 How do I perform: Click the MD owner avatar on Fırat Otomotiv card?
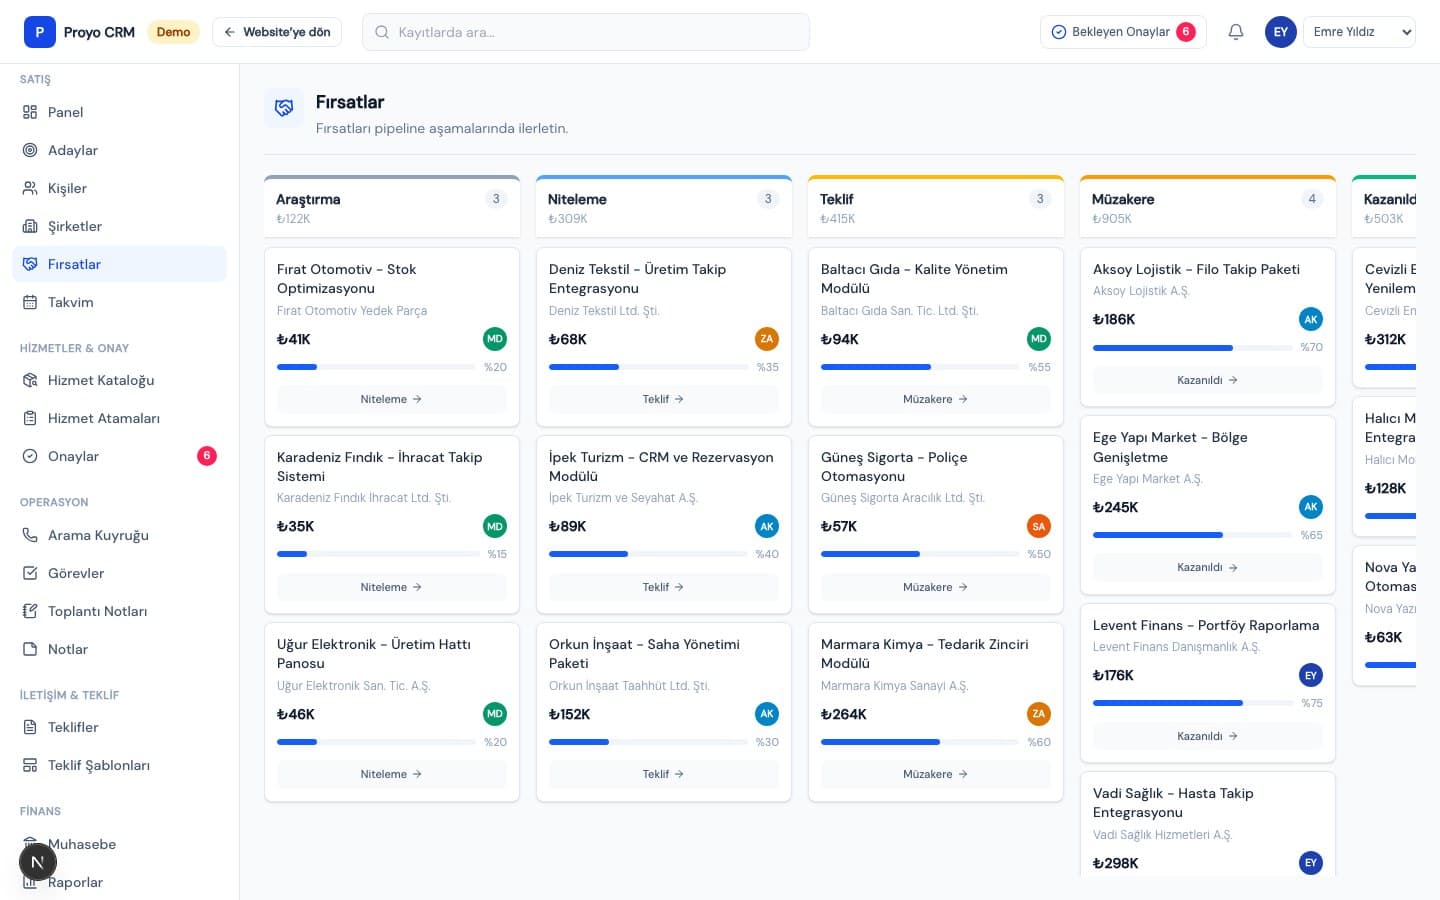pos(495,339)
